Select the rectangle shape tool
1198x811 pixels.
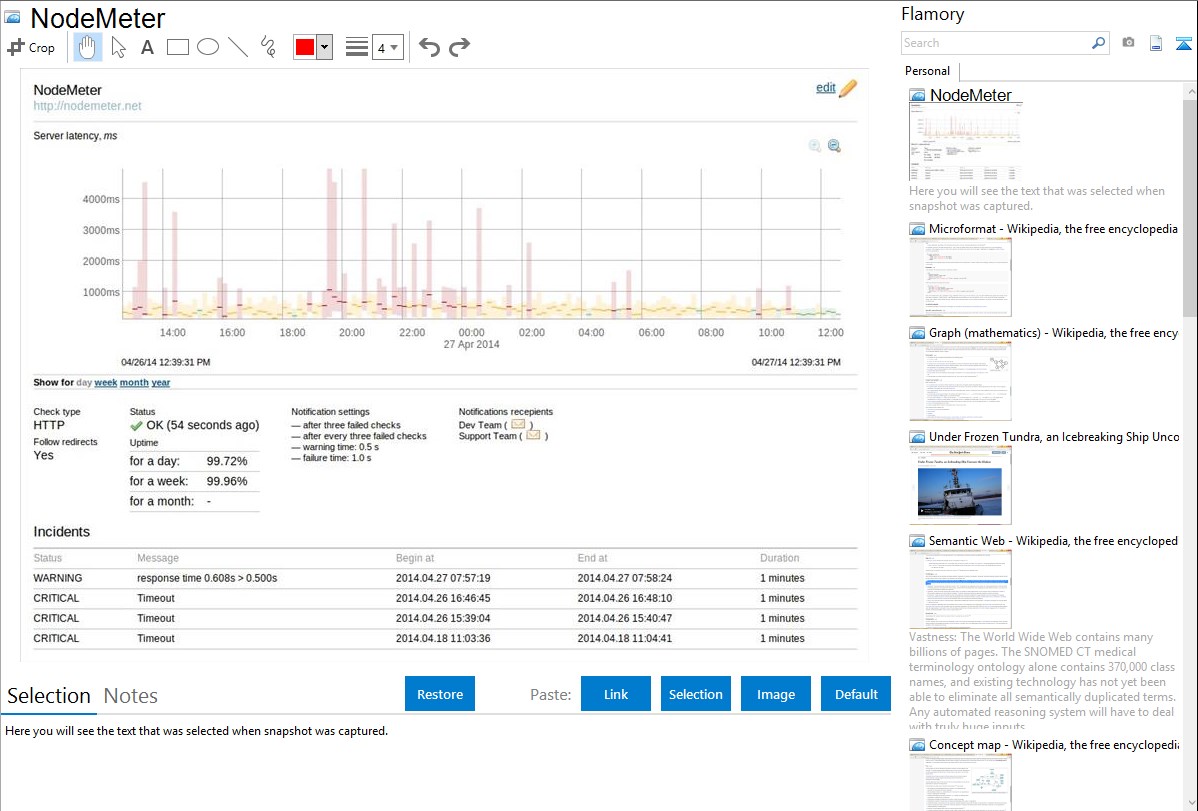pos(178,47)
